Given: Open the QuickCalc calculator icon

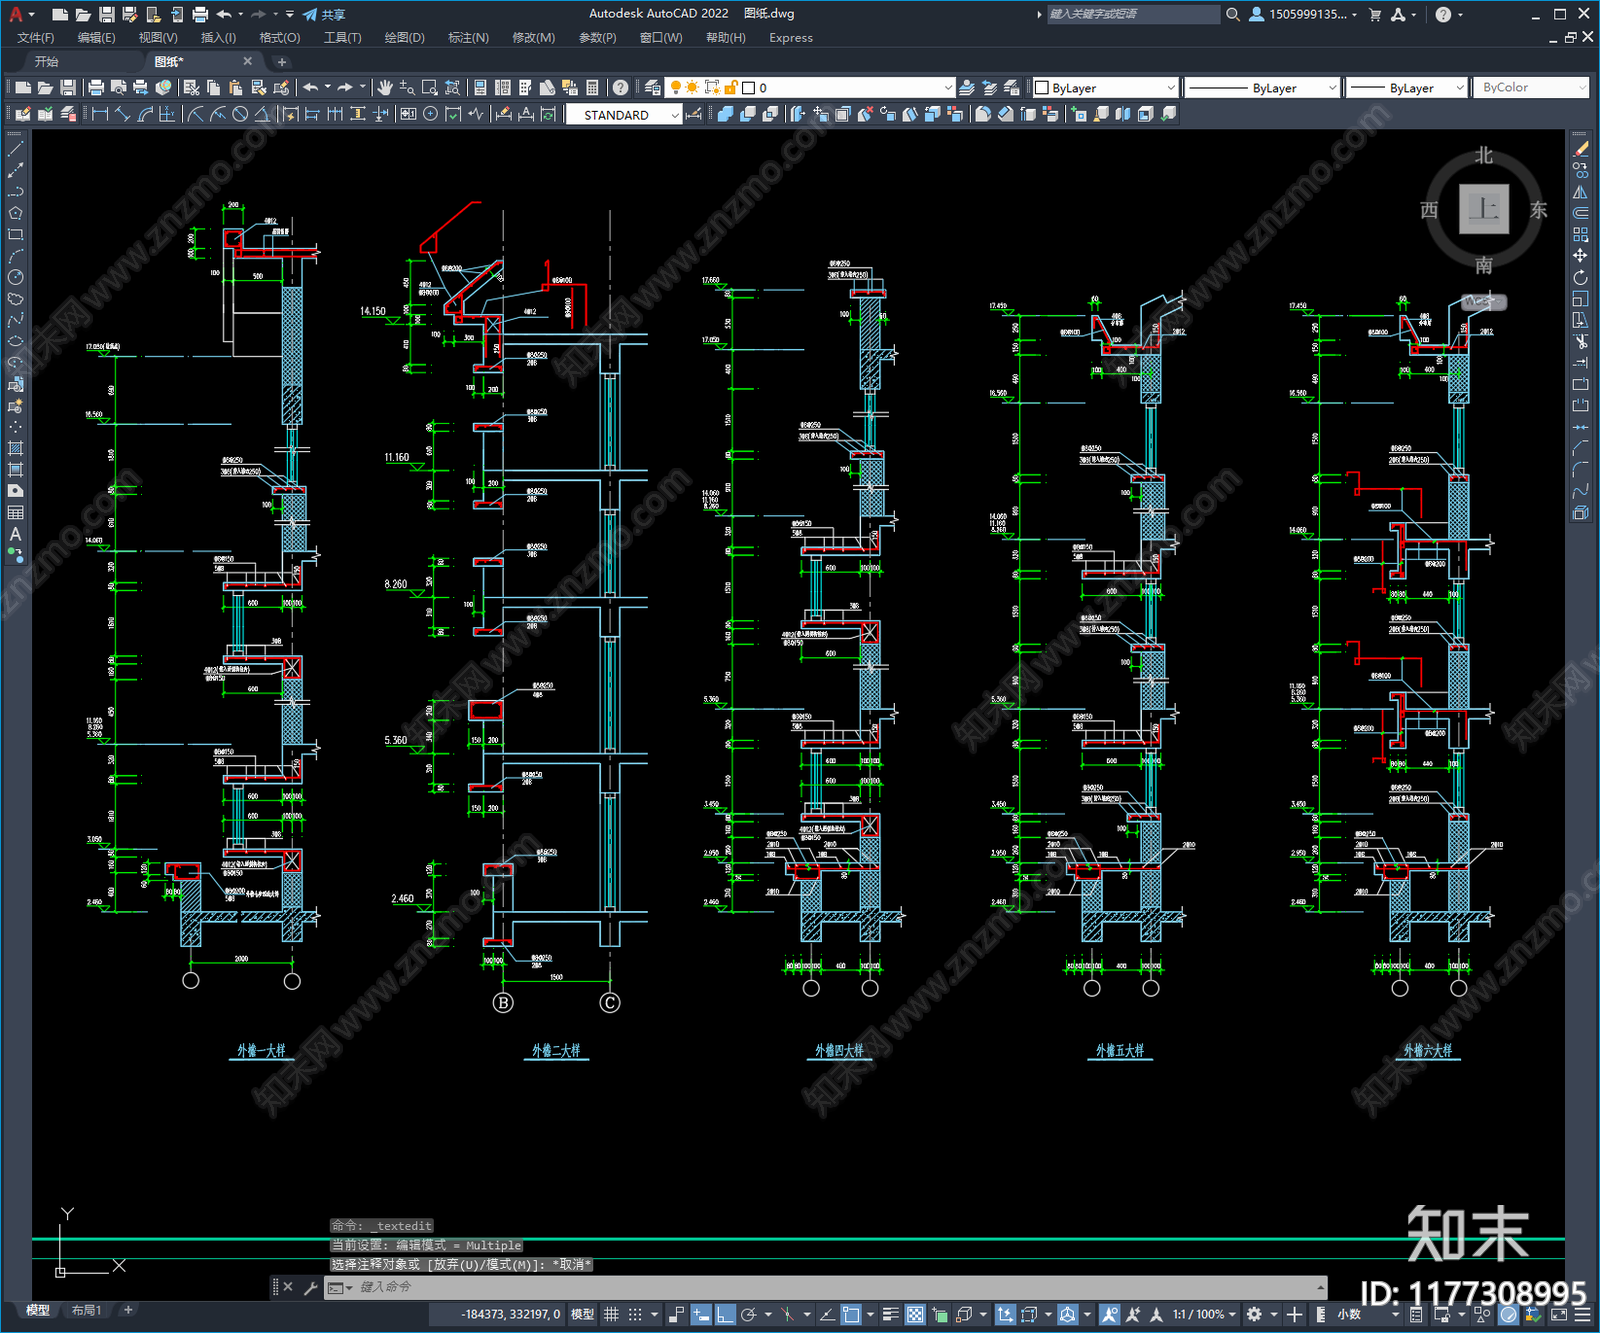Looking at the screenshot, I should coord(592,88).
